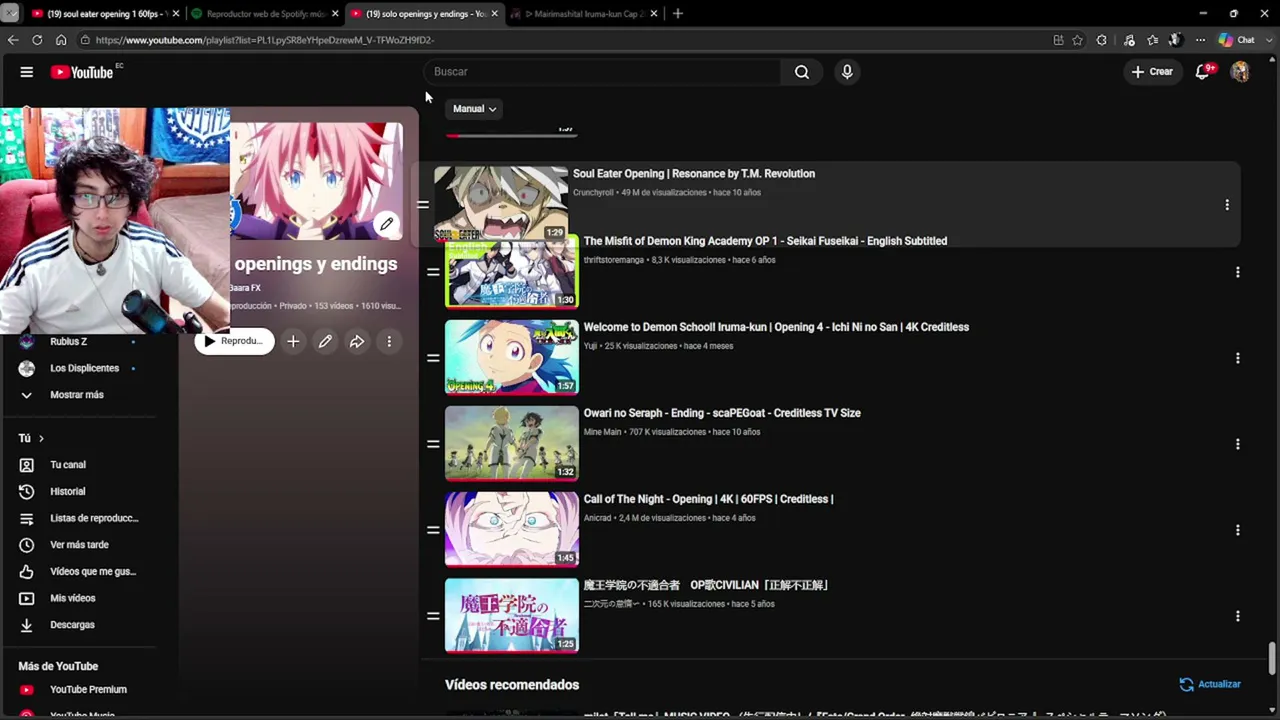The image size is (1280, 720).
Task: Open more actions for 魔王学院の不適合者 video
Action: tap(1238, 616)
